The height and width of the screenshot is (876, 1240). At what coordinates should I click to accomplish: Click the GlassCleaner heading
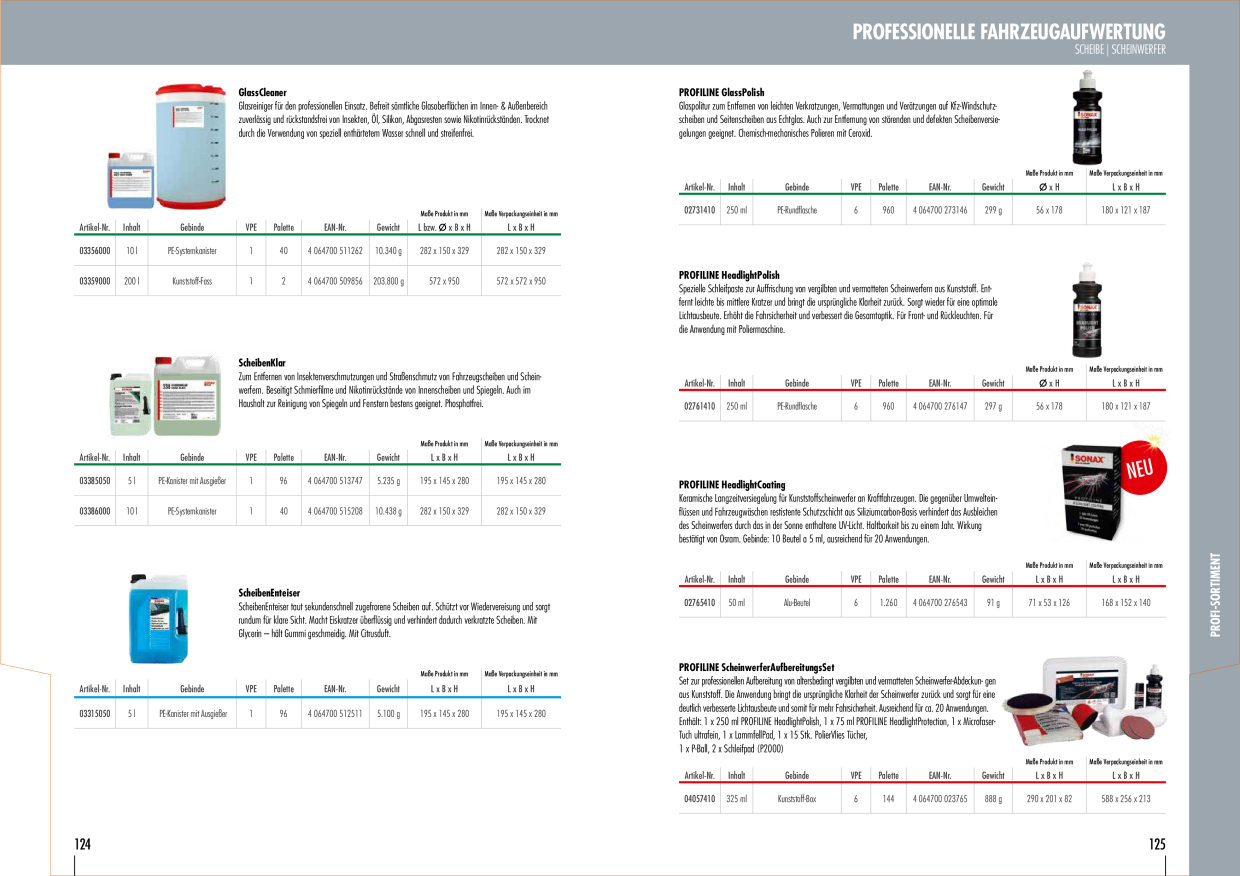(x=263, y=92)
